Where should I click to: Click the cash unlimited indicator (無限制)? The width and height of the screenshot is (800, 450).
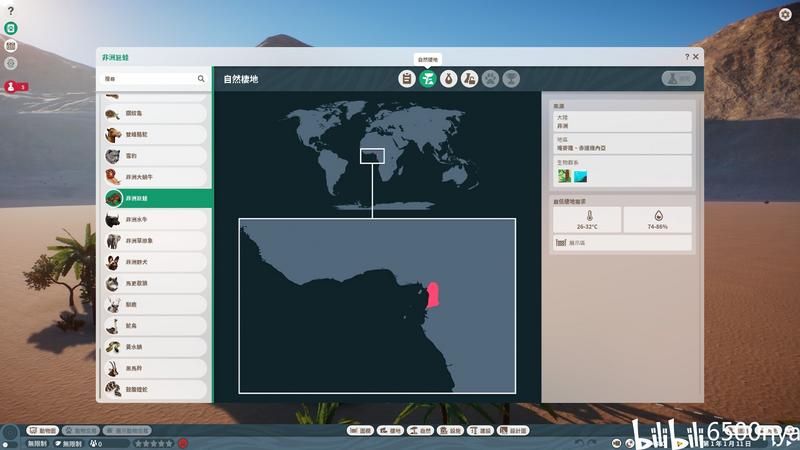38,443
